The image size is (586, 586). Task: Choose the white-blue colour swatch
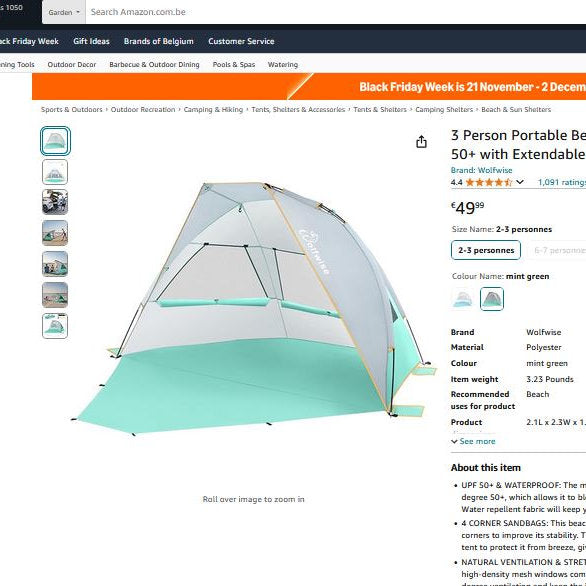click(x=463, y=299)
